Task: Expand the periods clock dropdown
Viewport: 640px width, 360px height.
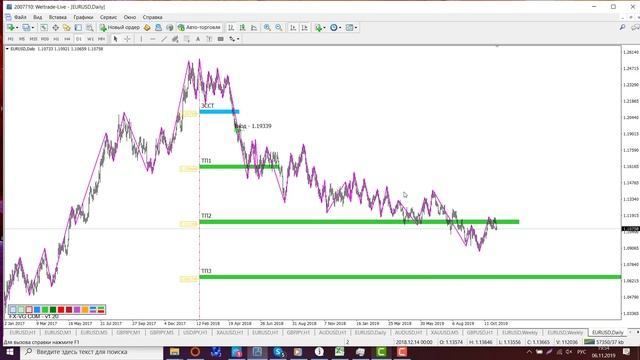Action: point(340,28)
